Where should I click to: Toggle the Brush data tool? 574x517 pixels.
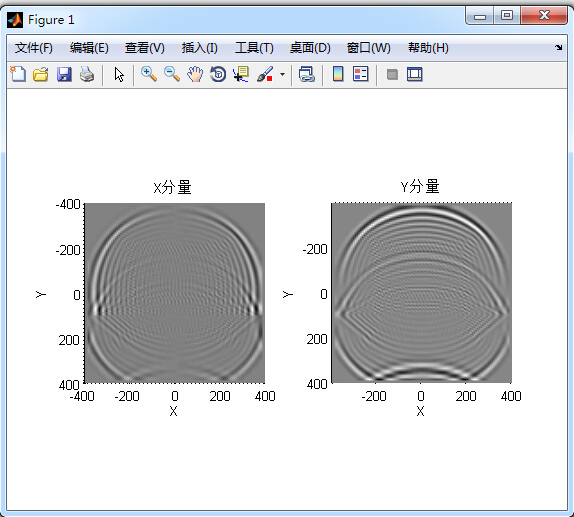pos(265,74)
